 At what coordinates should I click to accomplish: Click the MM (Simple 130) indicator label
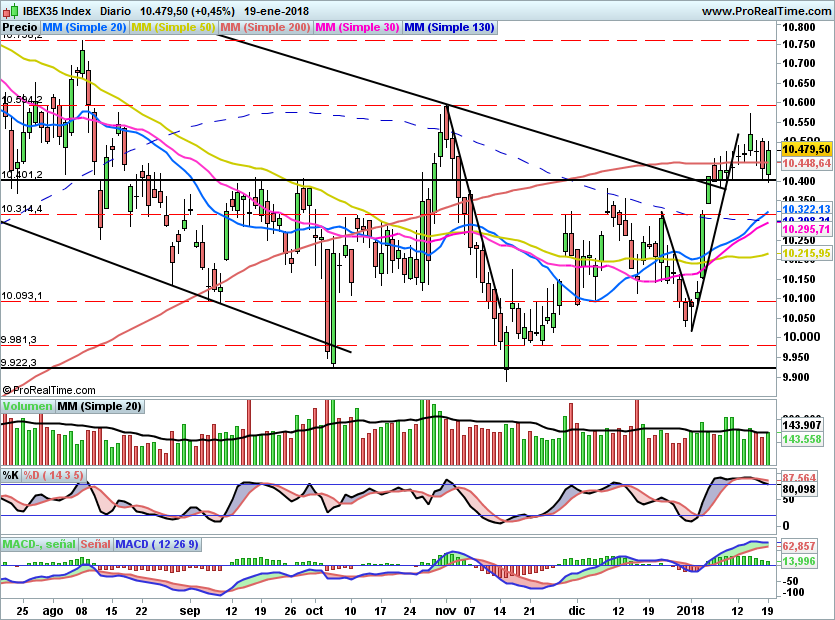click(x=449, y=28)
